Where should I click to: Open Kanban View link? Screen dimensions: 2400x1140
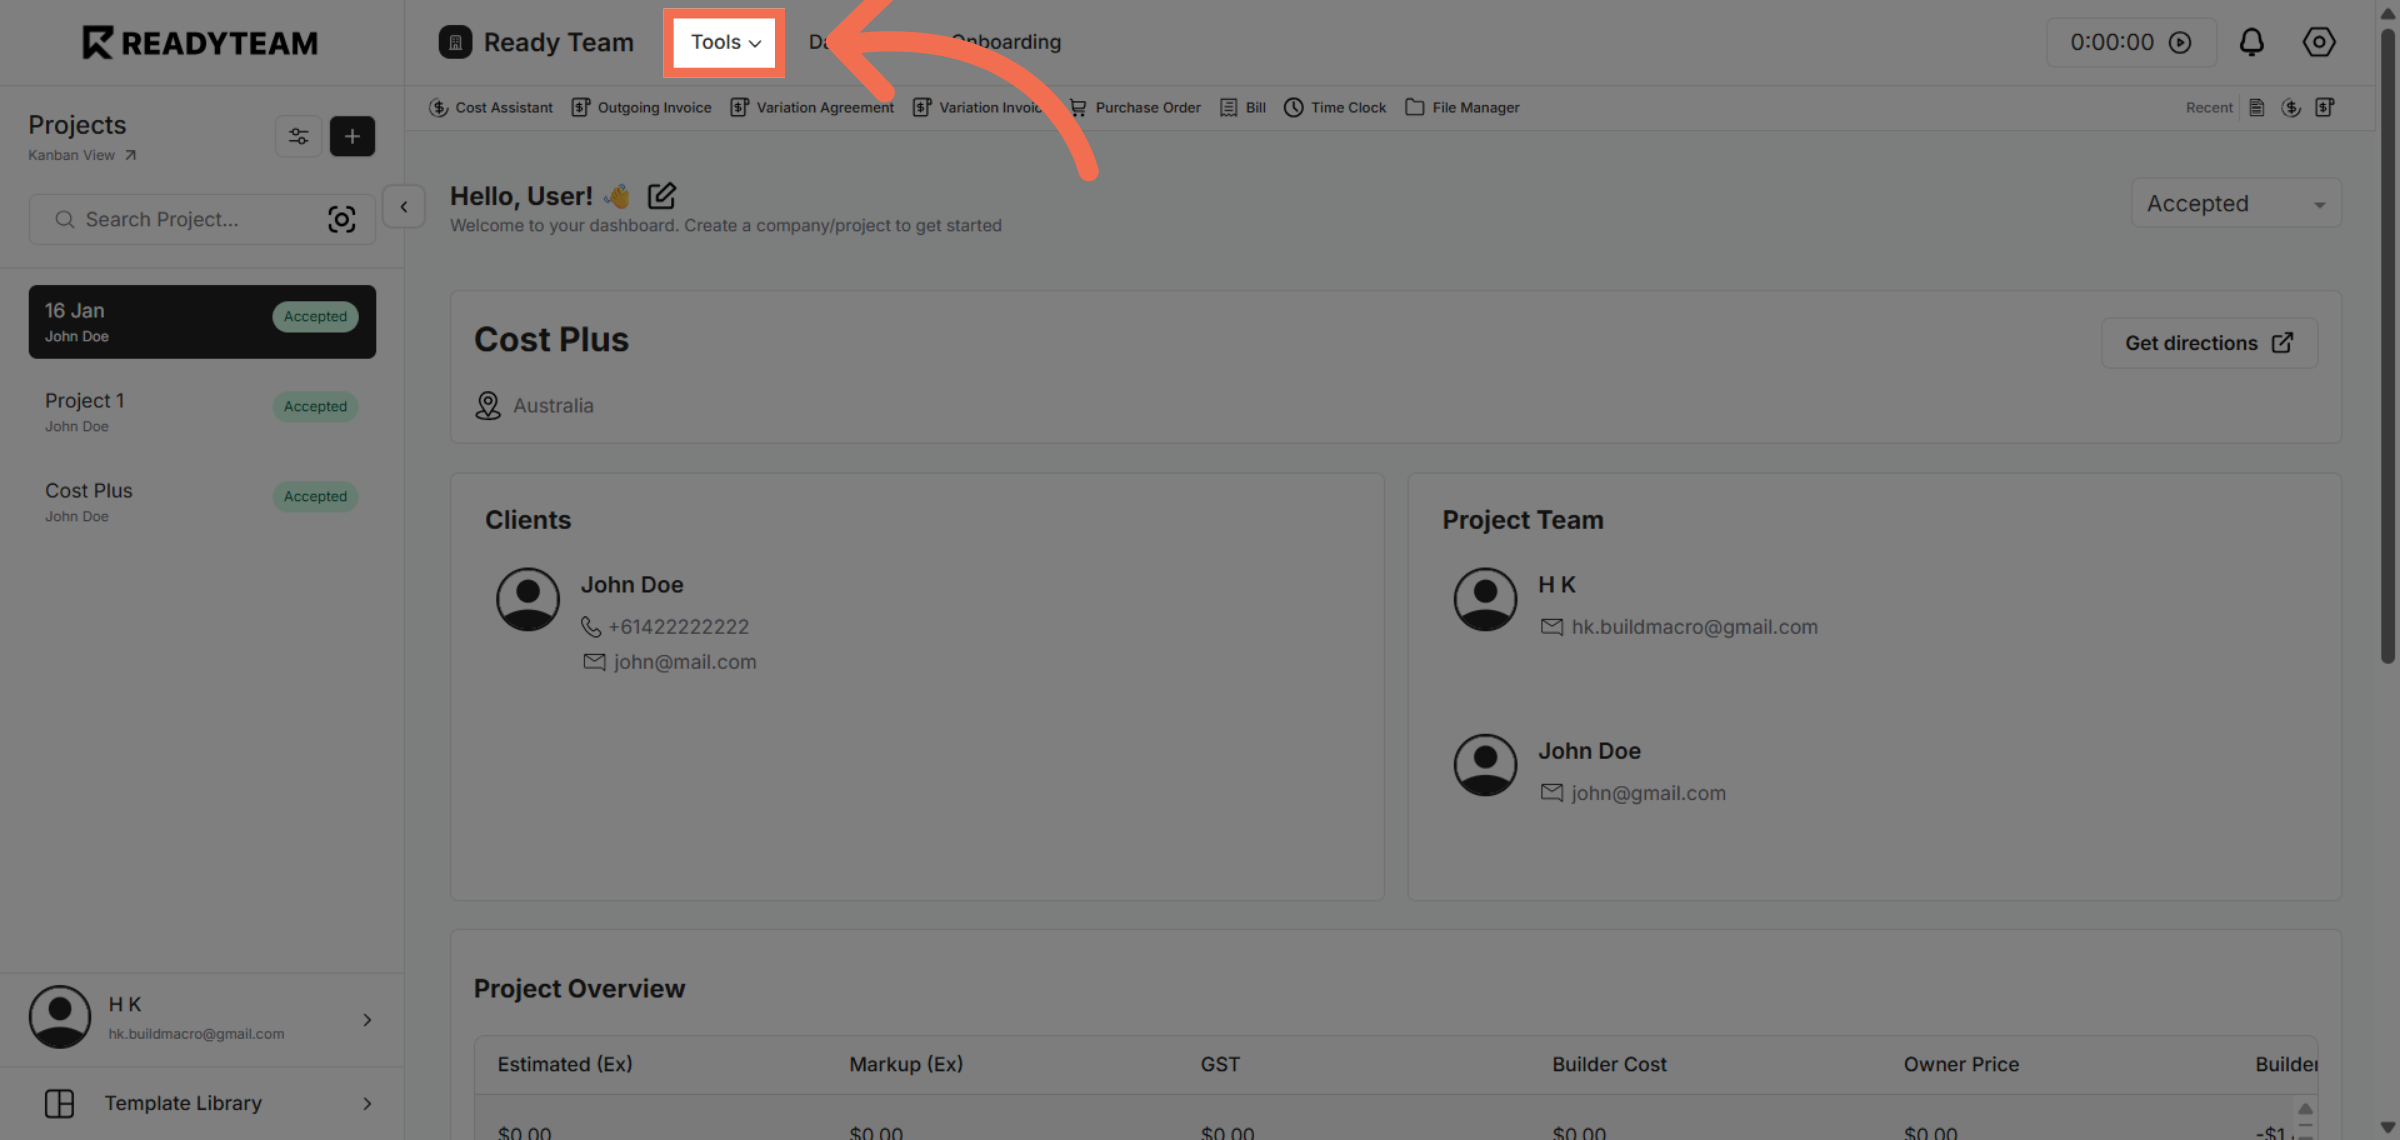click(71, 155)
